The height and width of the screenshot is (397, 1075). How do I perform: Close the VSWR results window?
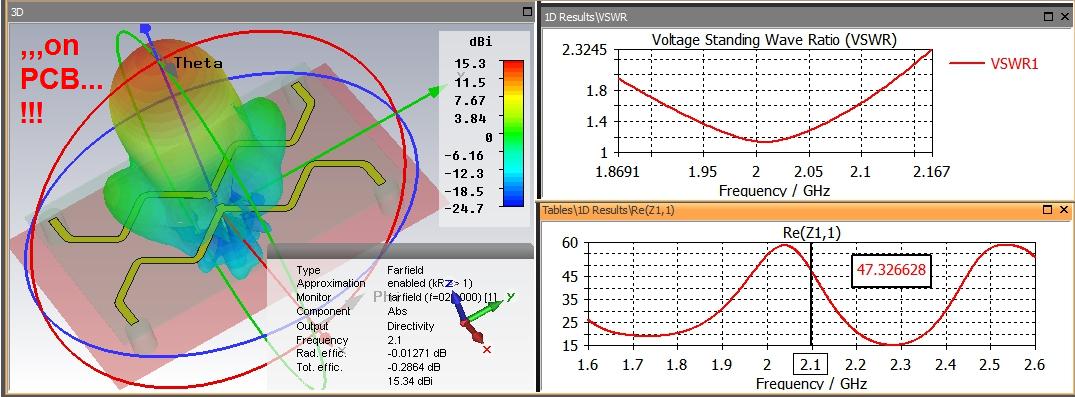(x=1064, y=16)
